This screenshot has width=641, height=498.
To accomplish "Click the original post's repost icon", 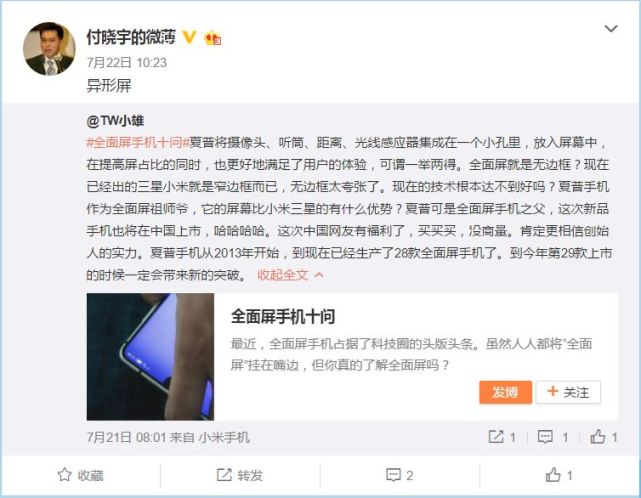I will [496, 437].
